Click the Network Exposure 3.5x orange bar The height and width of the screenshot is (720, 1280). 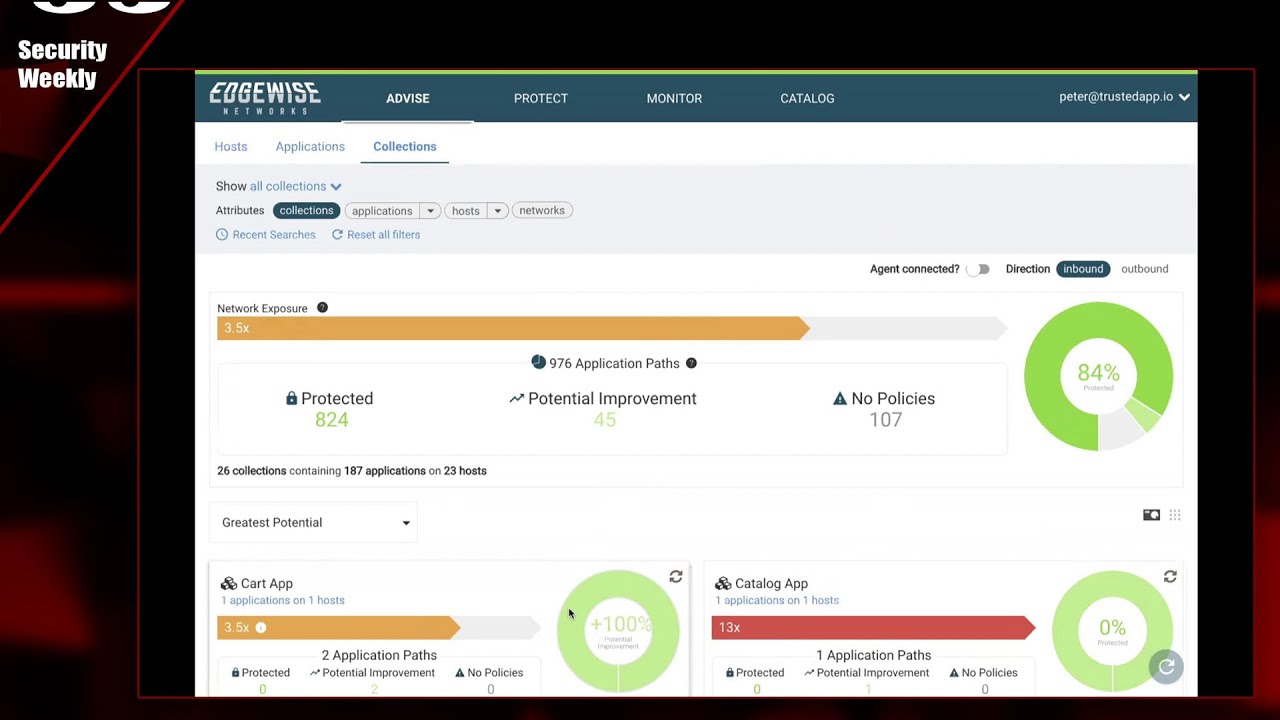point(513,328)
